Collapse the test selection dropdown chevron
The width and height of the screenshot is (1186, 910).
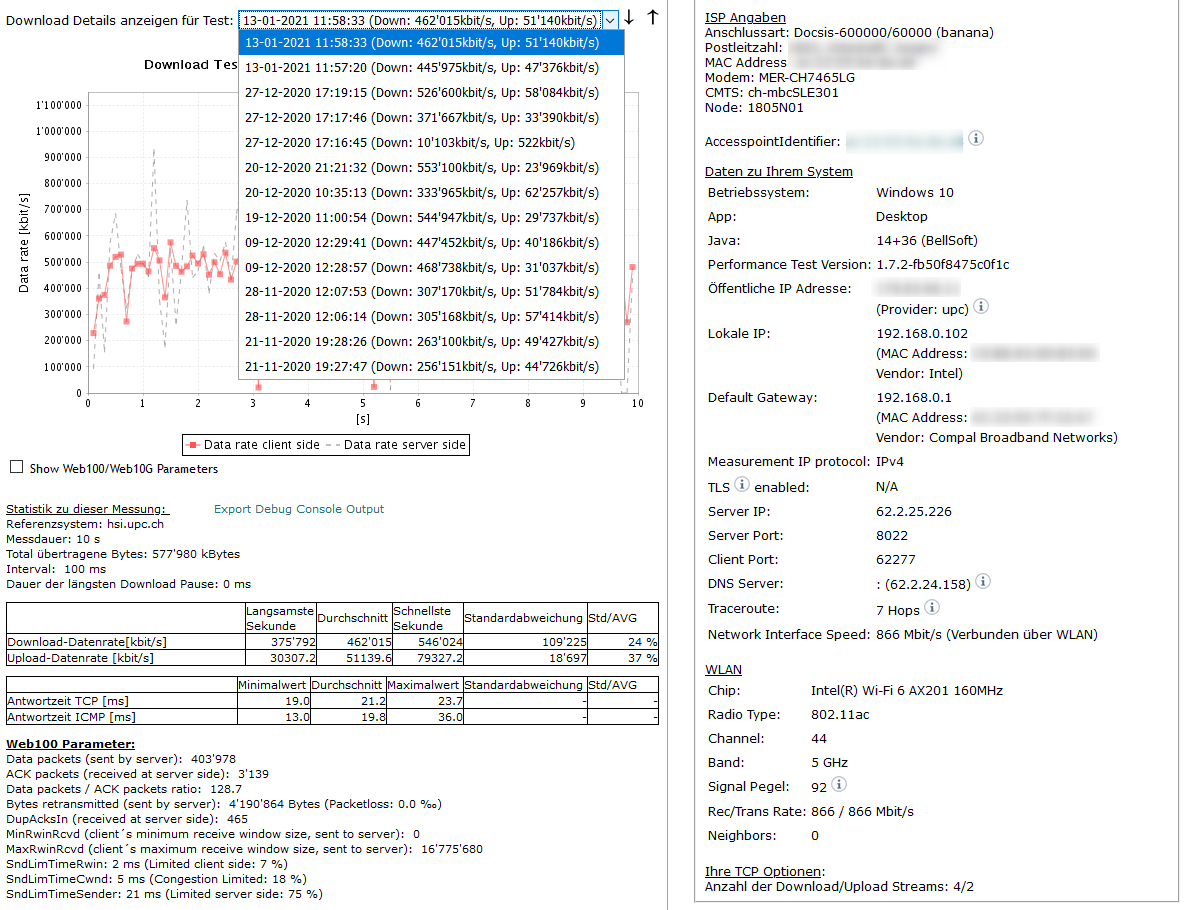tap(610, 19)
